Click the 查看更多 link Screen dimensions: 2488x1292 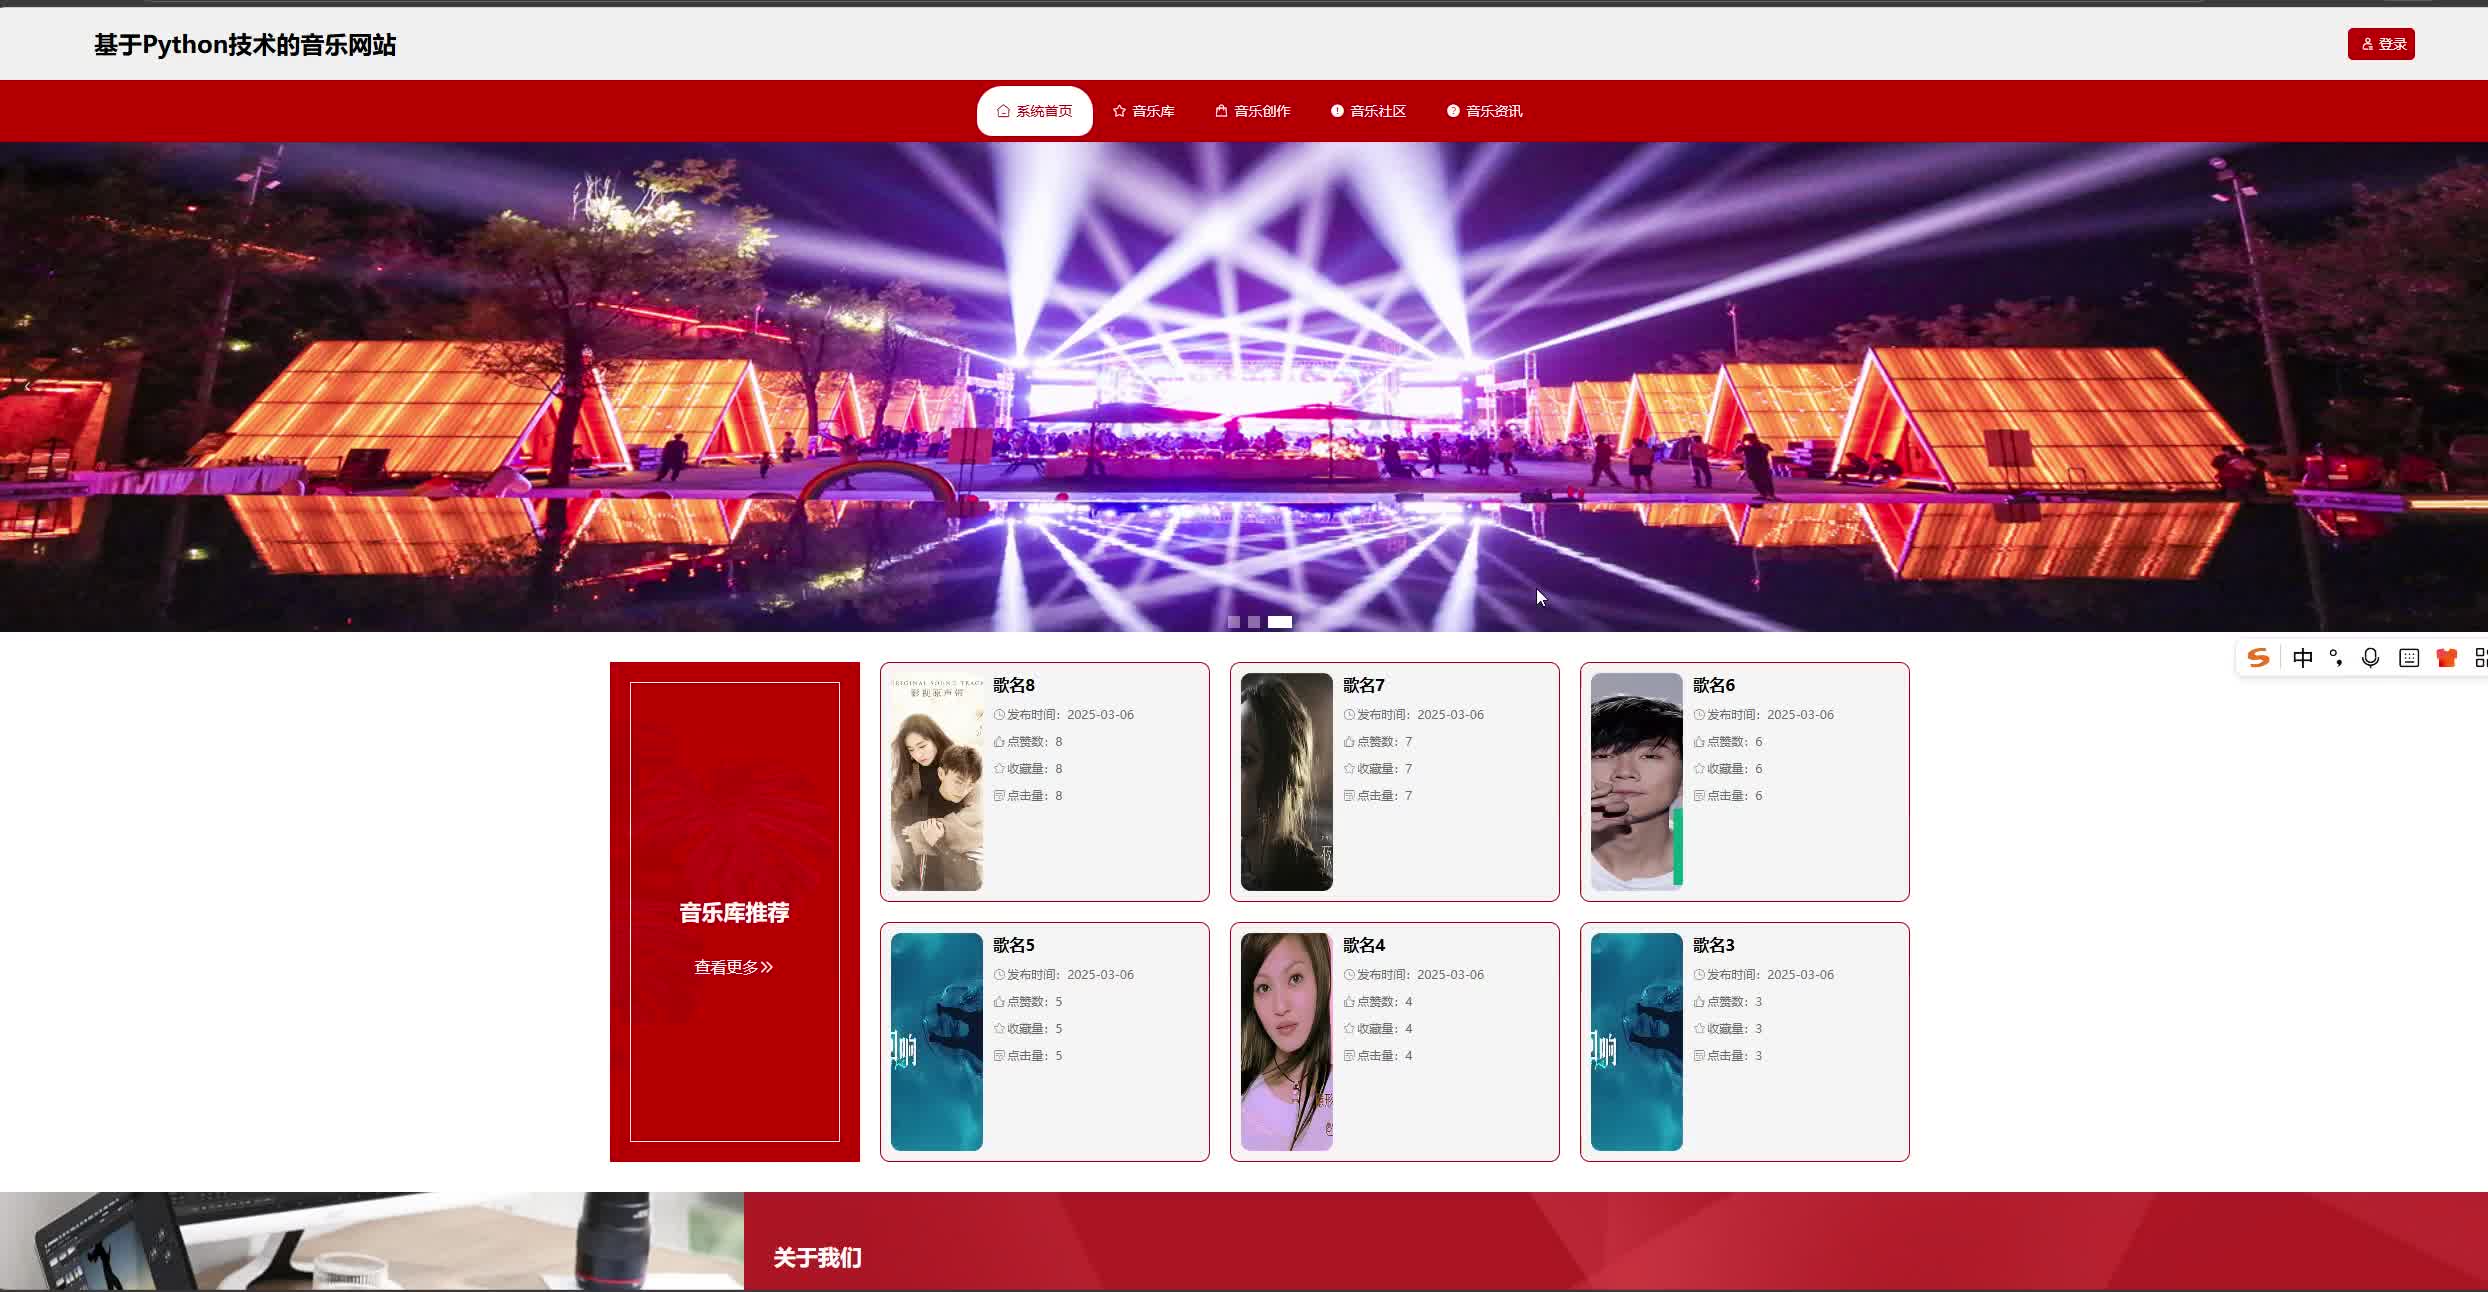click(x=734, y=967)
